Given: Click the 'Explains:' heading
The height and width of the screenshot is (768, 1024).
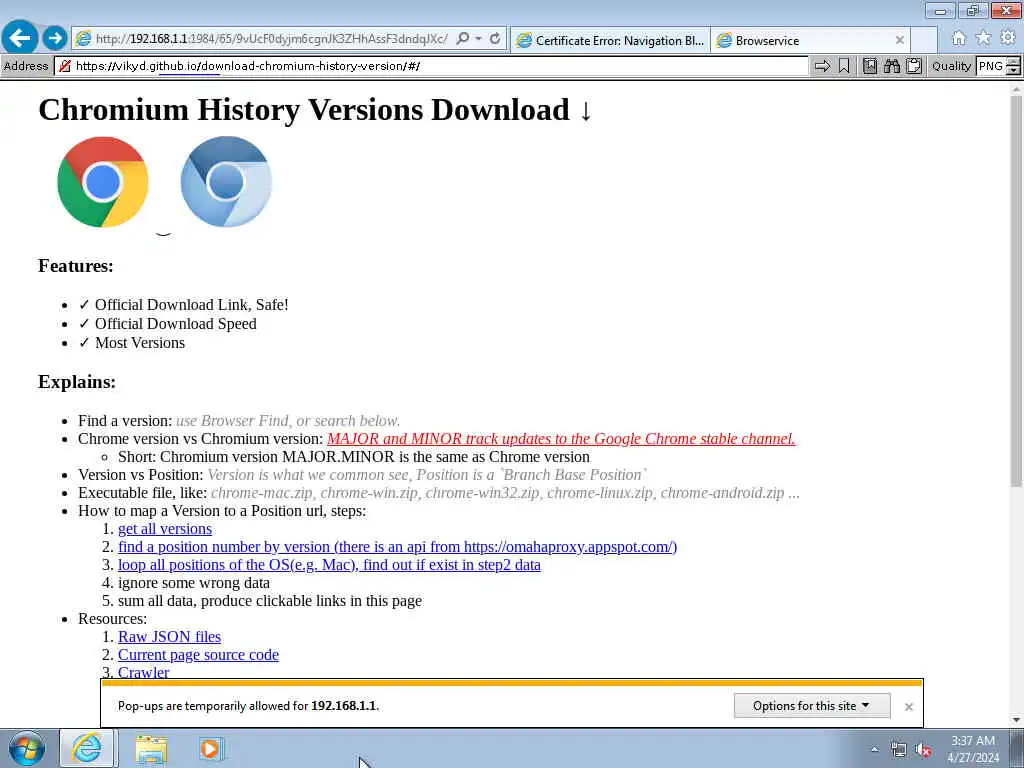Looking at the screenshot, I should click(x=77, y=381).
